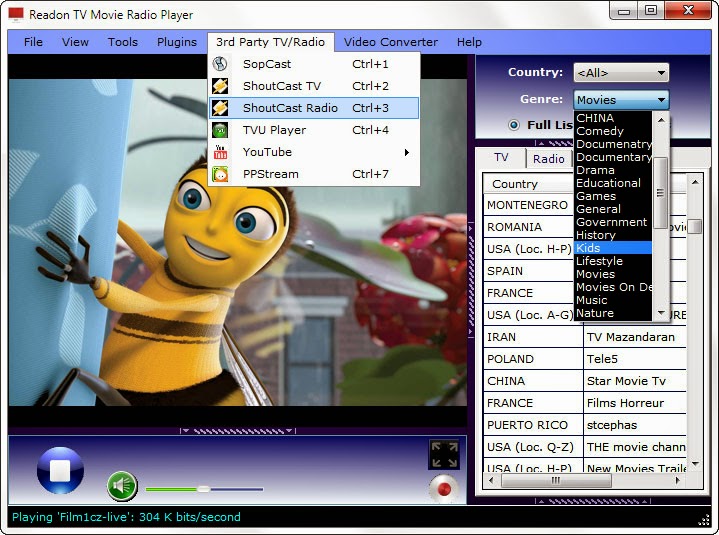Screen dimensions: 719x535
Task: Open the Help menu
Action: tap(469, 42)
